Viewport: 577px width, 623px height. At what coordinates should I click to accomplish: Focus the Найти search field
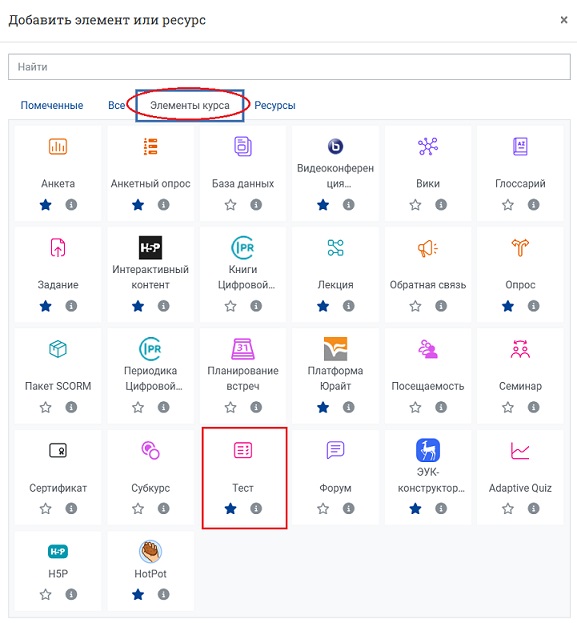pos(289,67)
